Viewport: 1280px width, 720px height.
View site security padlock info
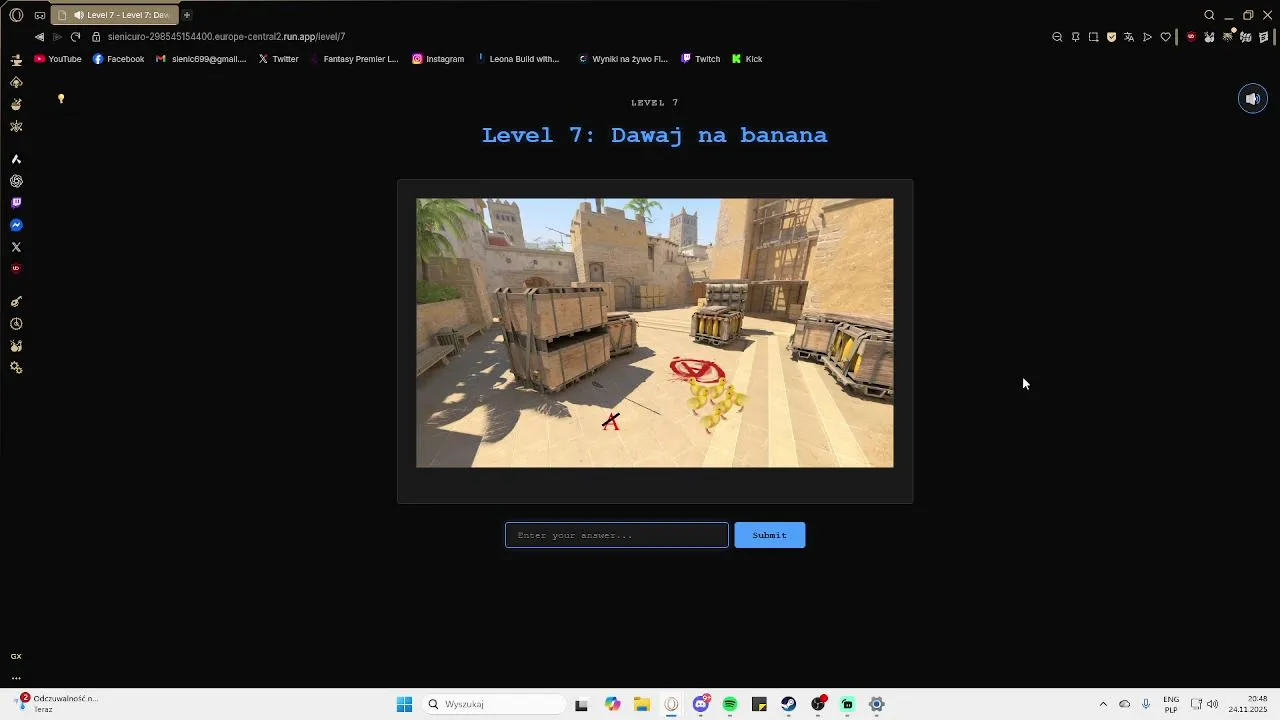tap(97, 37)
